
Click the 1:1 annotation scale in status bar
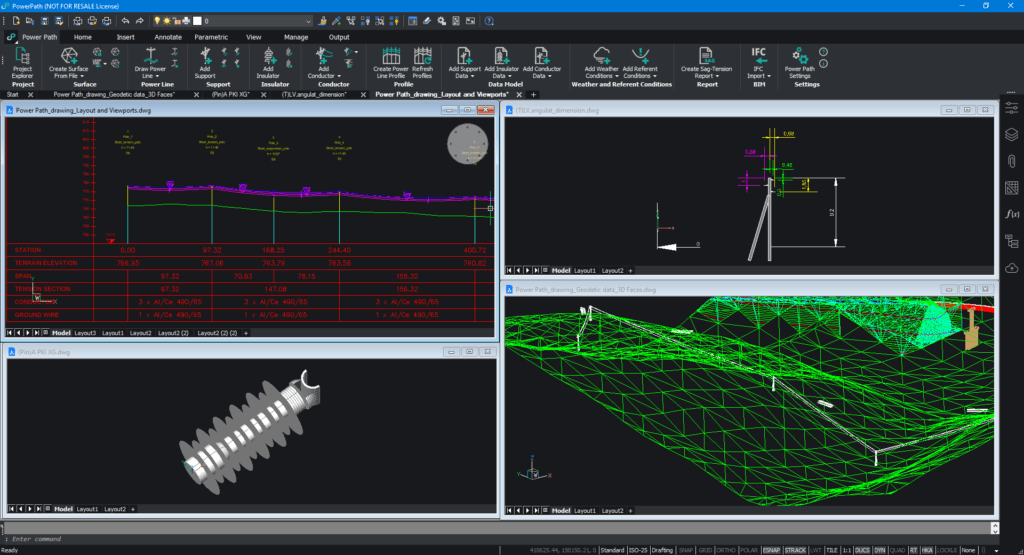coord(847,550)
